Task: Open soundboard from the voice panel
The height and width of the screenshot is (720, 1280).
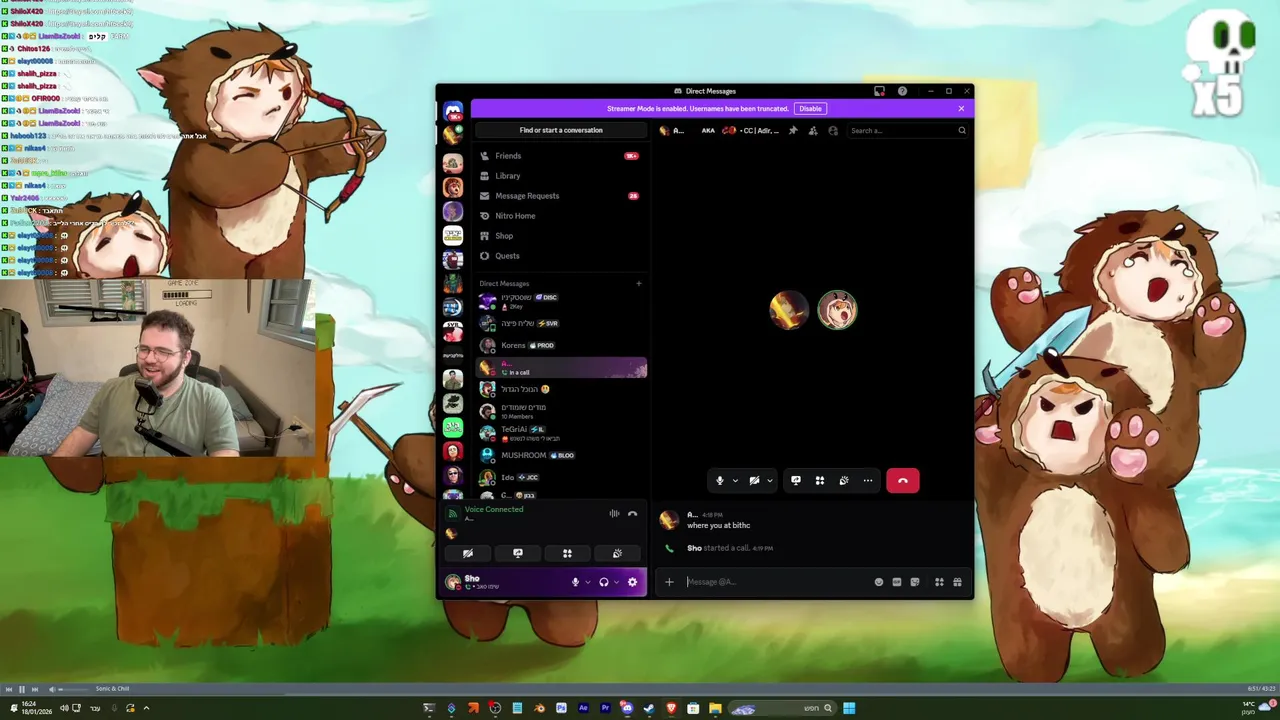Action: tap(617, 553)
